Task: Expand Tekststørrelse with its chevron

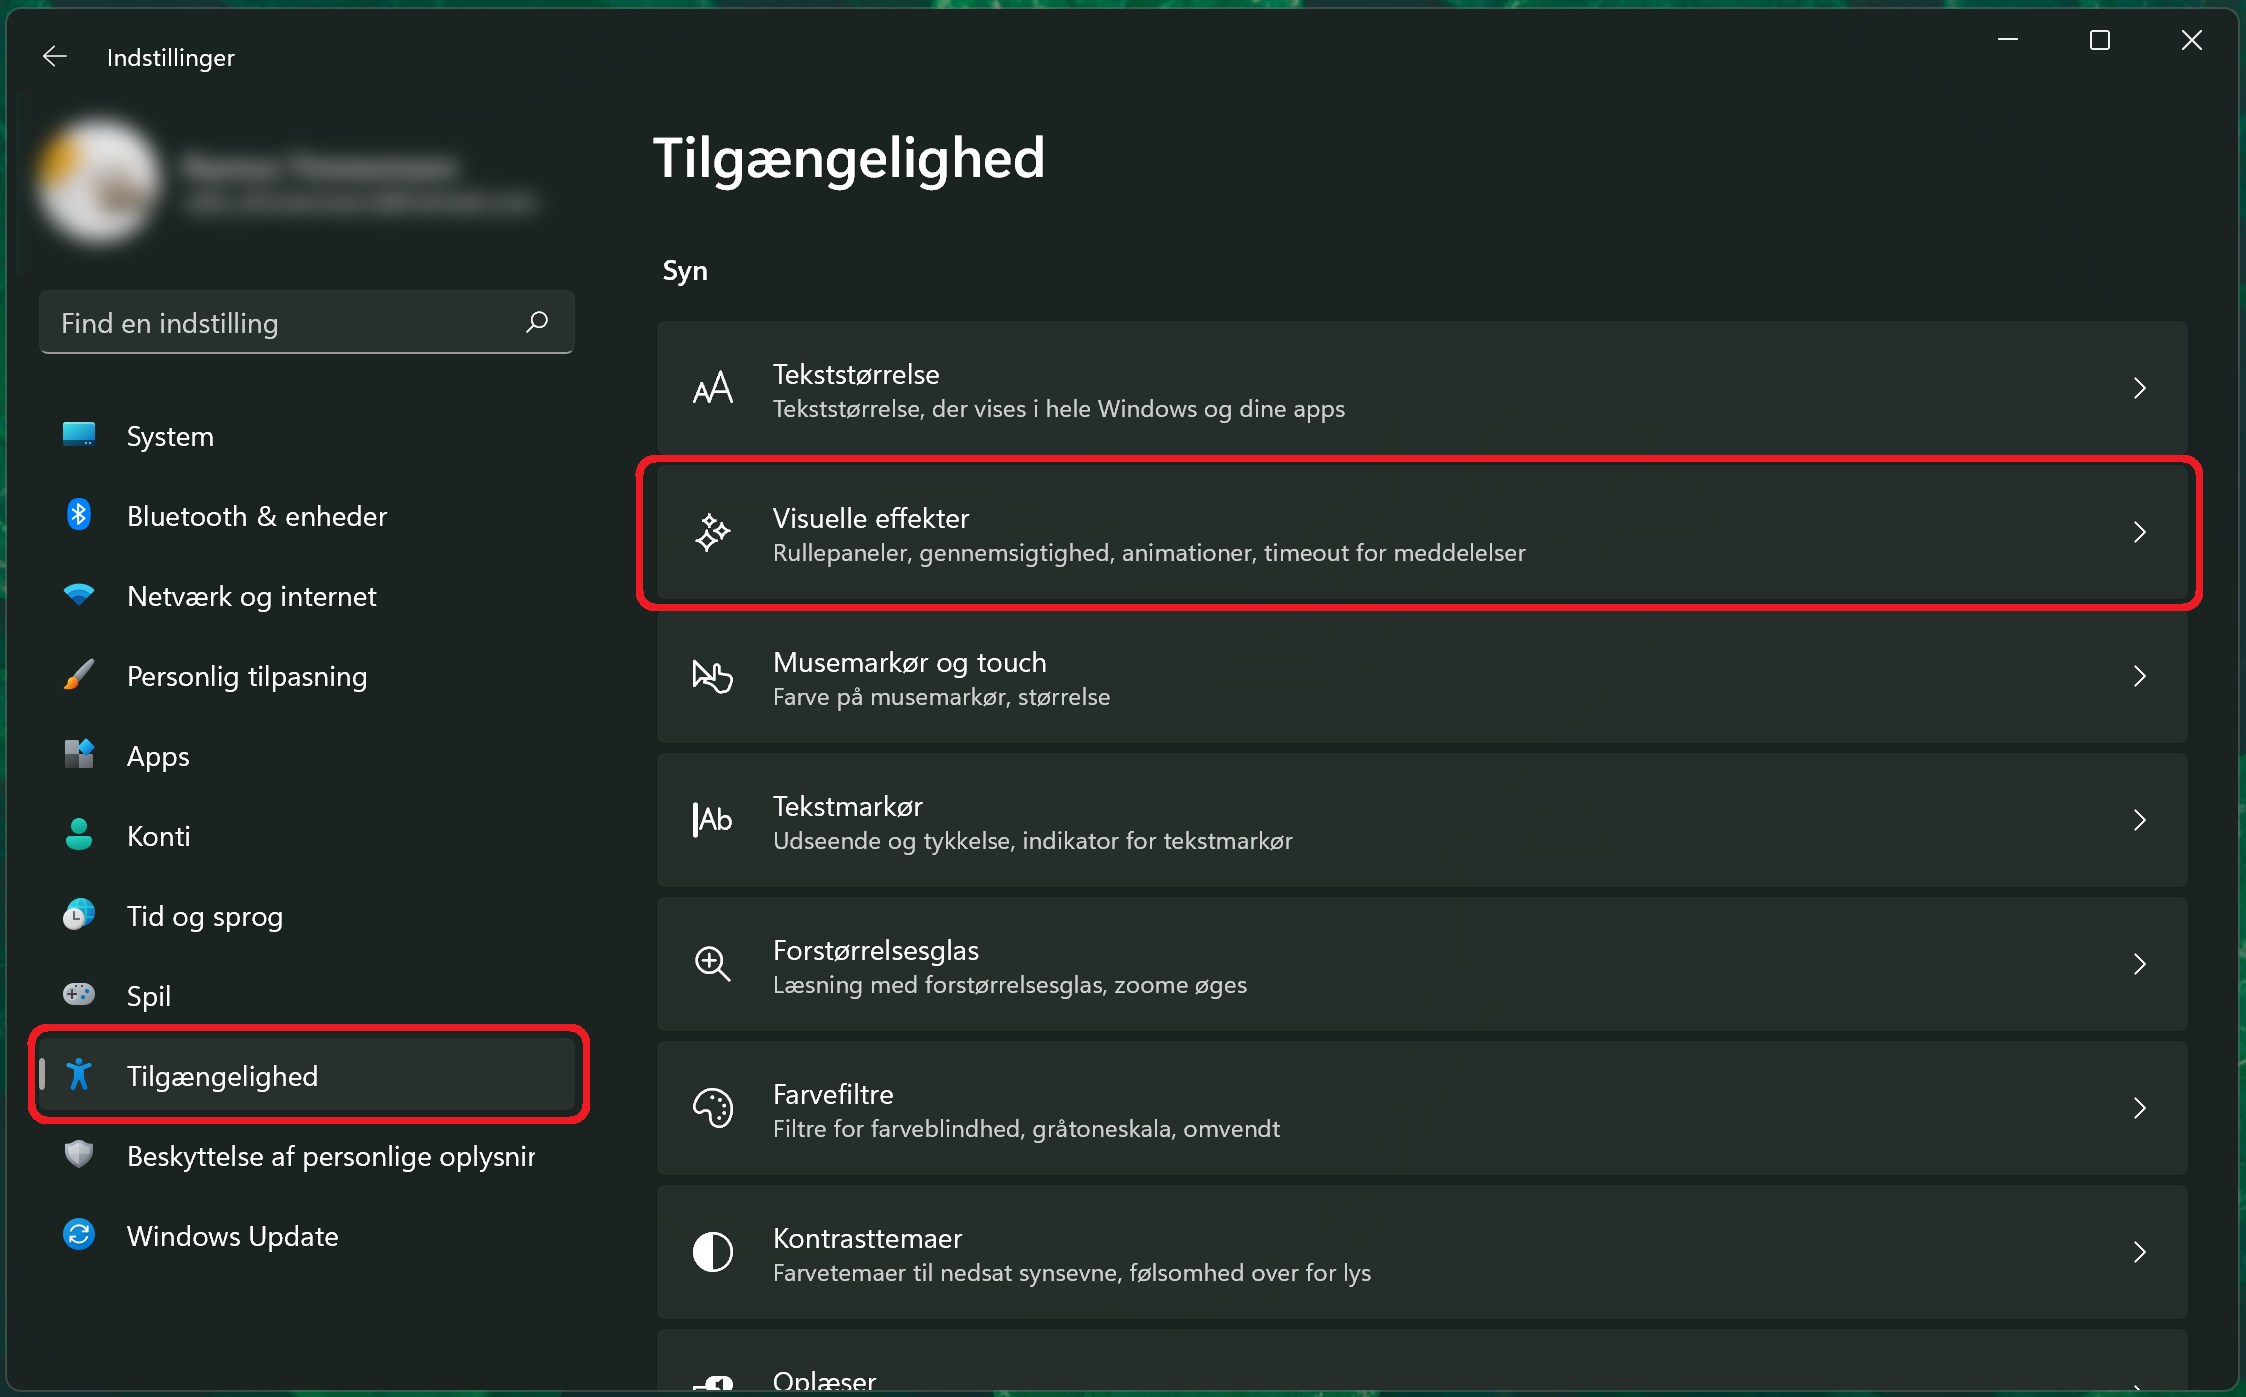Action: point(2140,388)
